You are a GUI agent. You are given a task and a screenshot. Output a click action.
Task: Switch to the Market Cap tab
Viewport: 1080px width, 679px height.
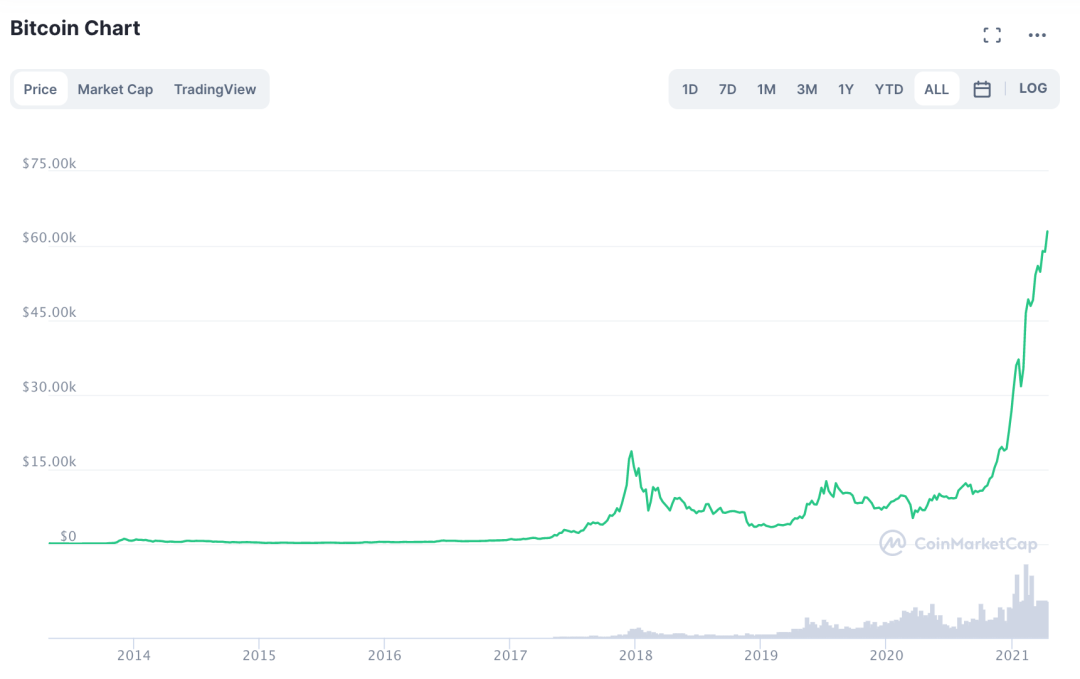pyautogui.click(x=115, y=89)
